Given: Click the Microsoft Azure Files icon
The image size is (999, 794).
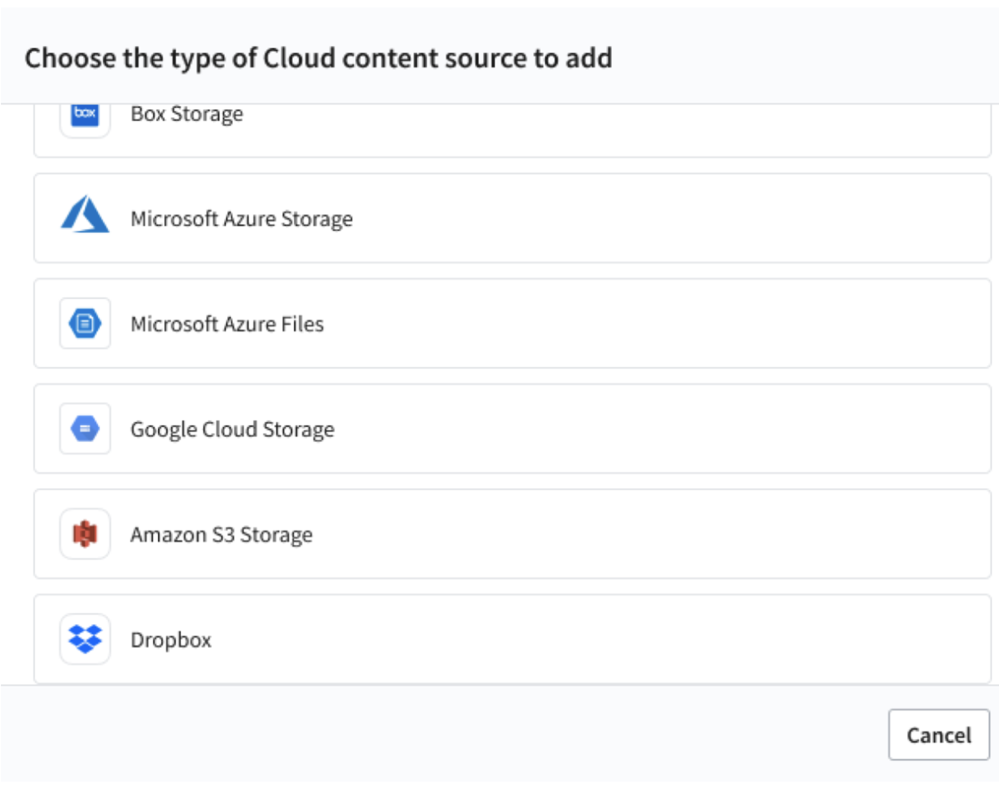Looking at the screenshot, I should point(85,323).
